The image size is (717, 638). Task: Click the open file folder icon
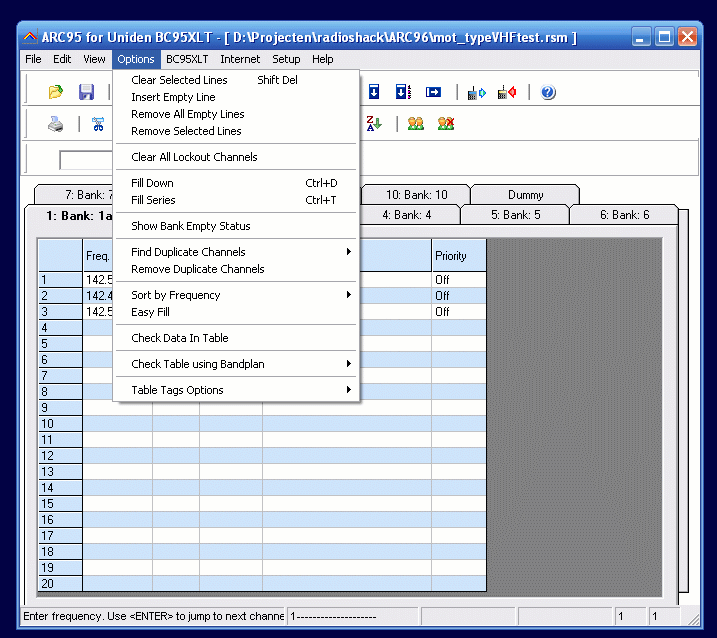[56, 92]
